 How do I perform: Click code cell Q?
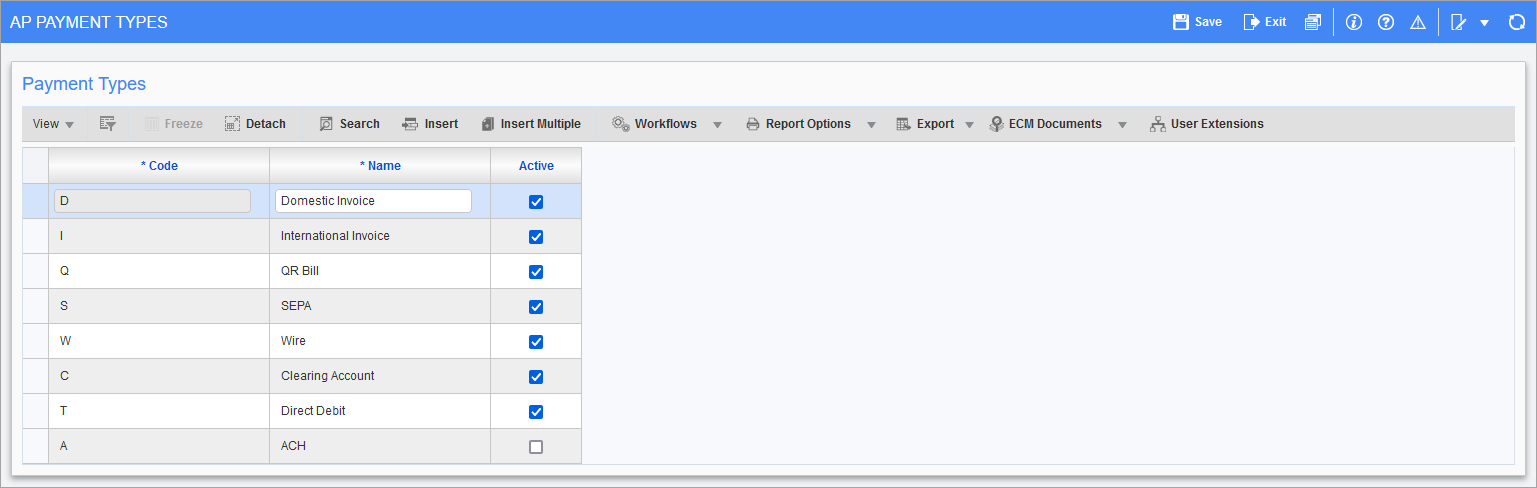click(x=159, y=271)
